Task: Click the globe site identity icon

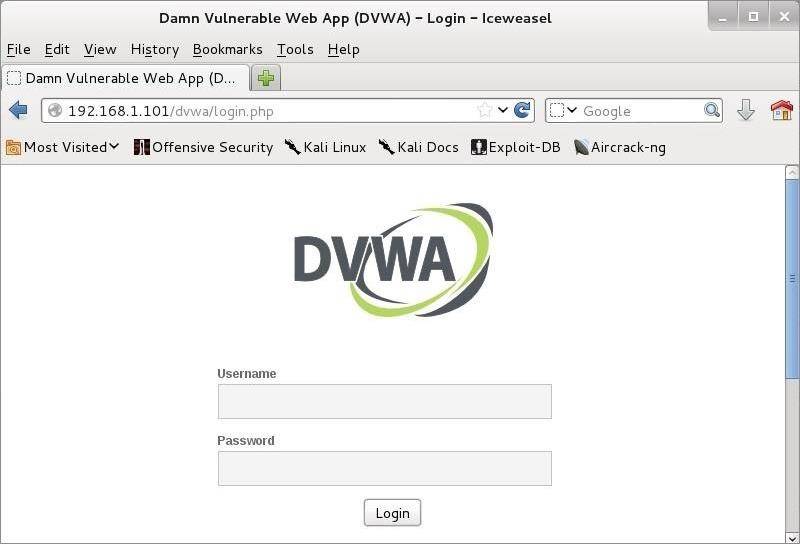Action: [55, 110]
